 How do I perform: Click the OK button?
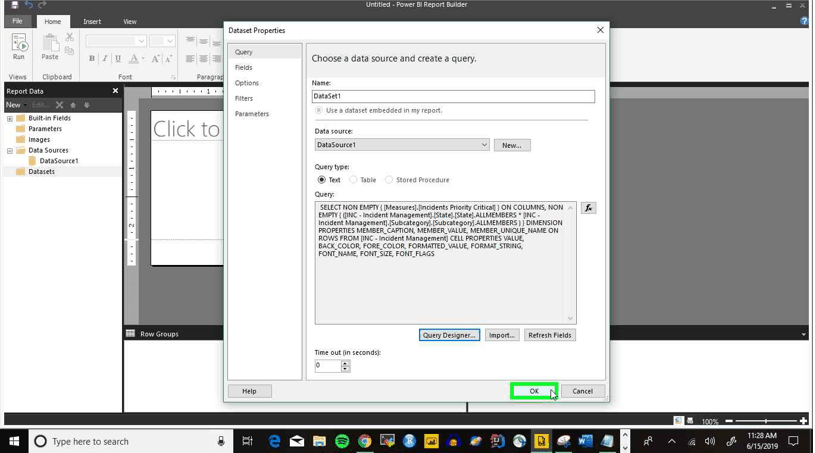pyautogui.click(x=534, y=391)
